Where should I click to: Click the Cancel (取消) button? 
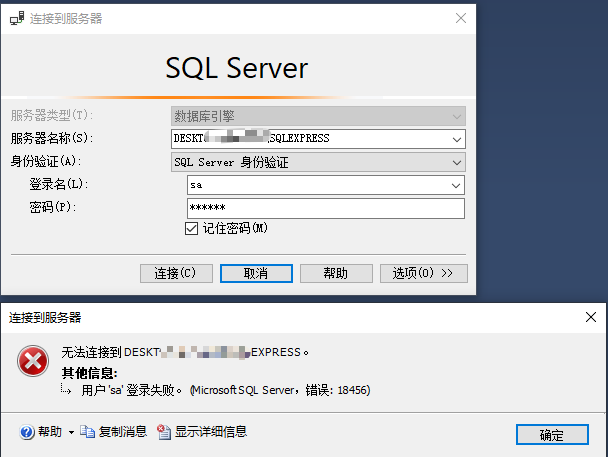[256, 273]
